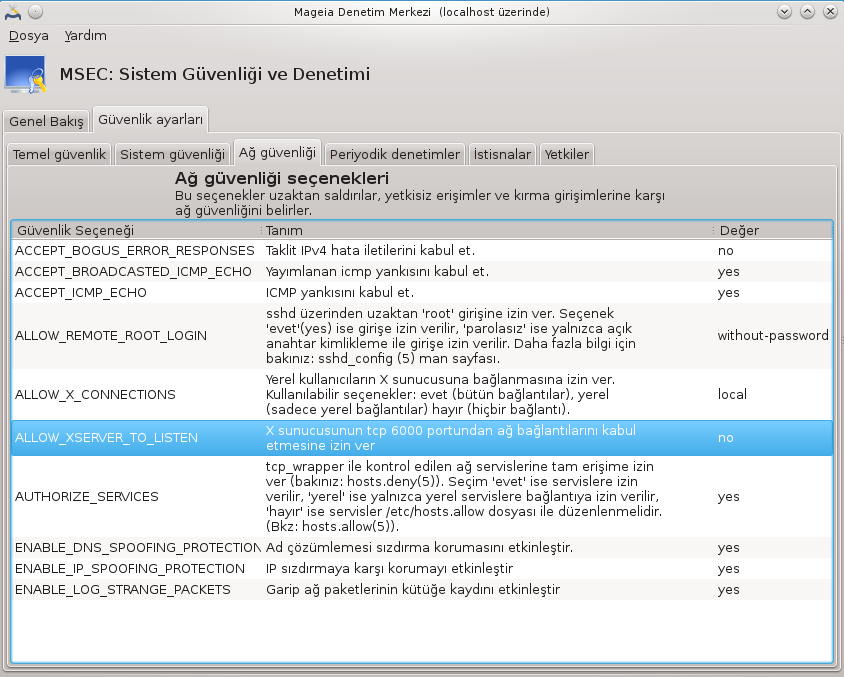Sort by Güvenlik Seçeneği column header
Image resolution: width=844 pixels, height=677 pixels.
point(137,230)
